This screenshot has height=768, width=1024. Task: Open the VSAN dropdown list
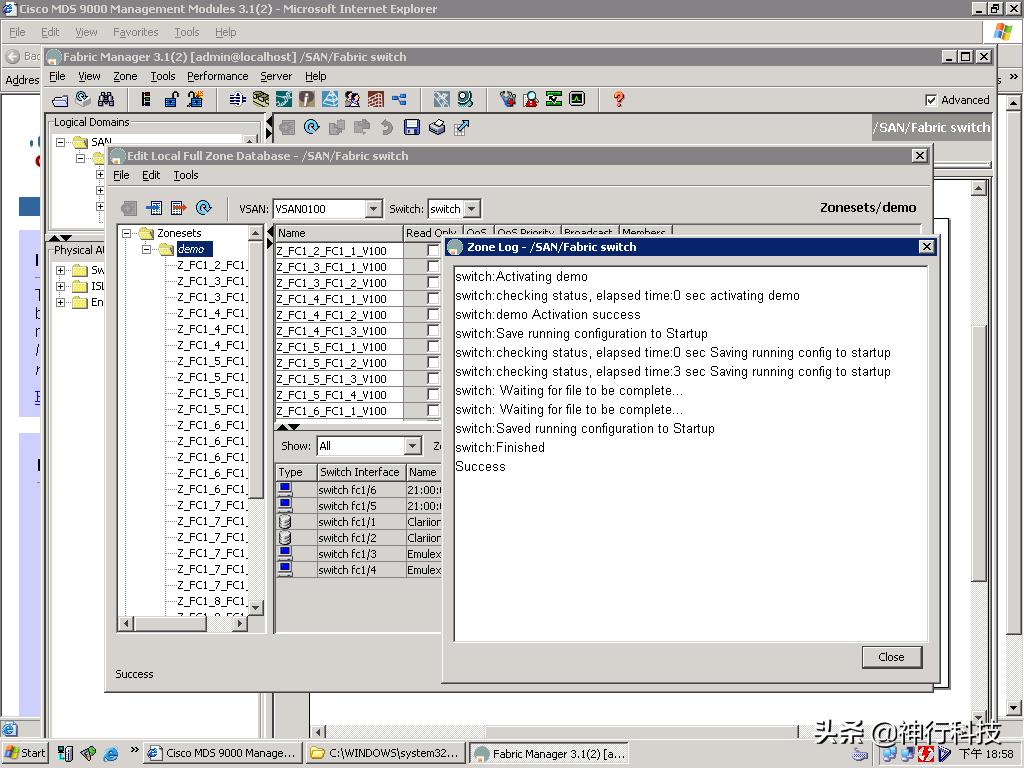pos(373,209)
